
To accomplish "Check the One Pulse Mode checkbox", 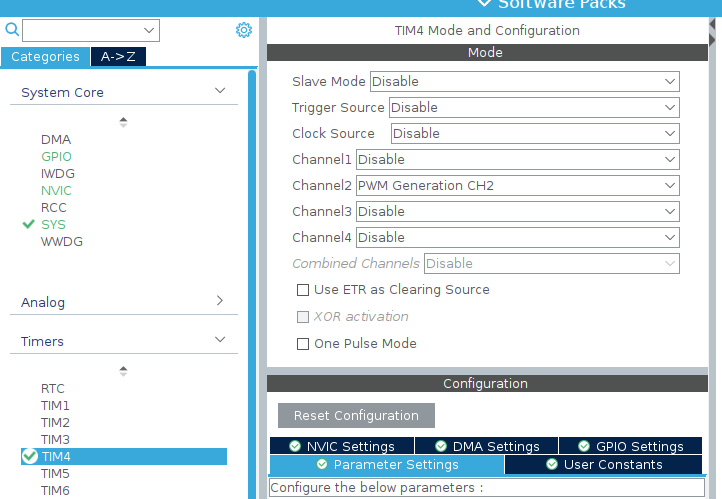I will [303, 344].
